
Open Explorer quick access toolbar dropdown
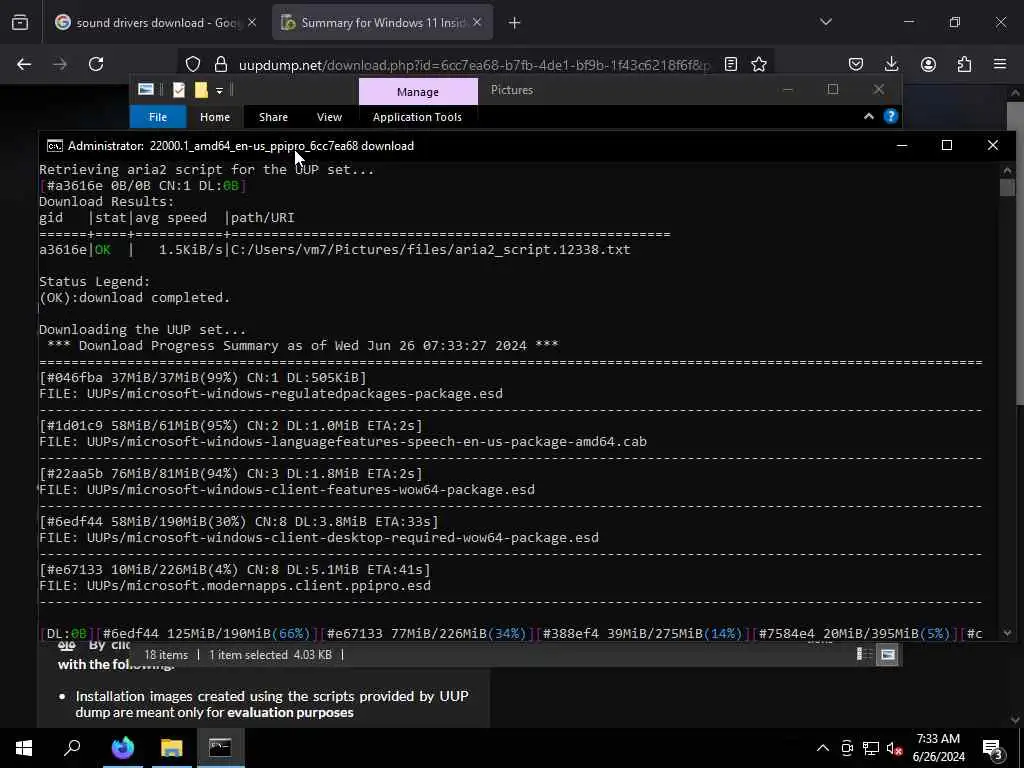219,90
